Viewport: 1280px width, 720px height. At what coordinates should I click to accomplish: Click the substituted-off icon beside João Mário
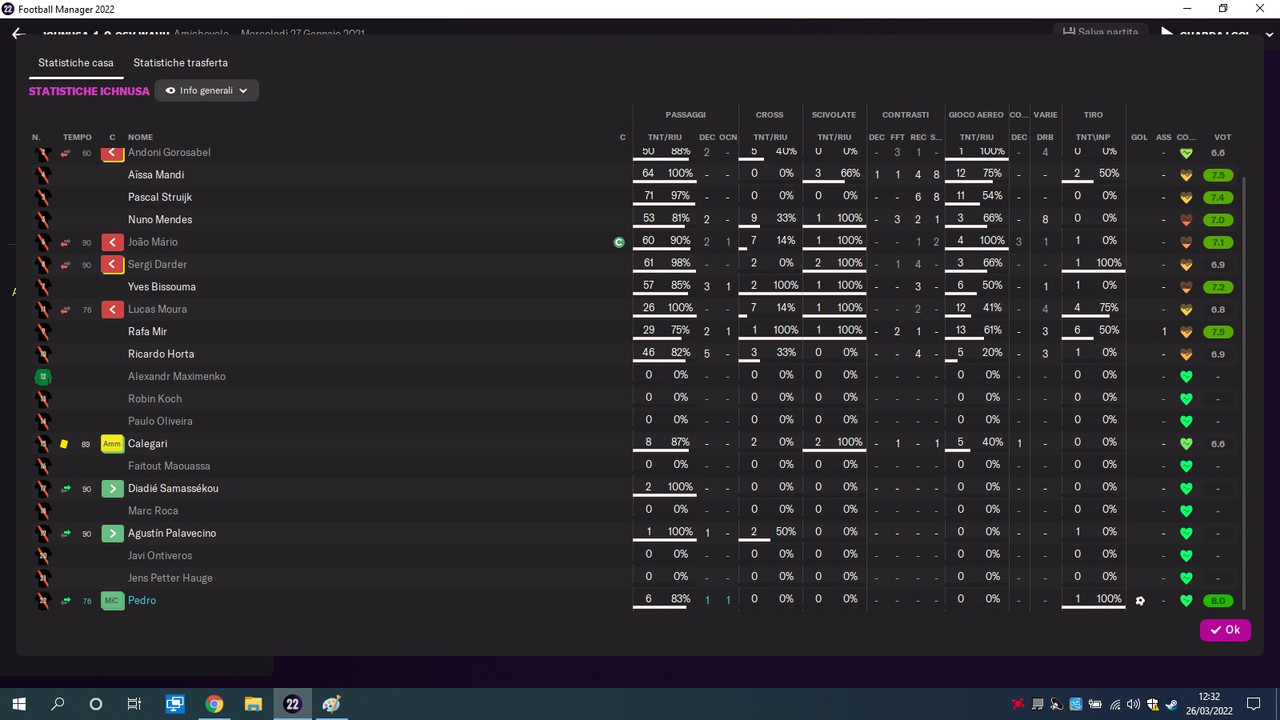tap(113, 242)
